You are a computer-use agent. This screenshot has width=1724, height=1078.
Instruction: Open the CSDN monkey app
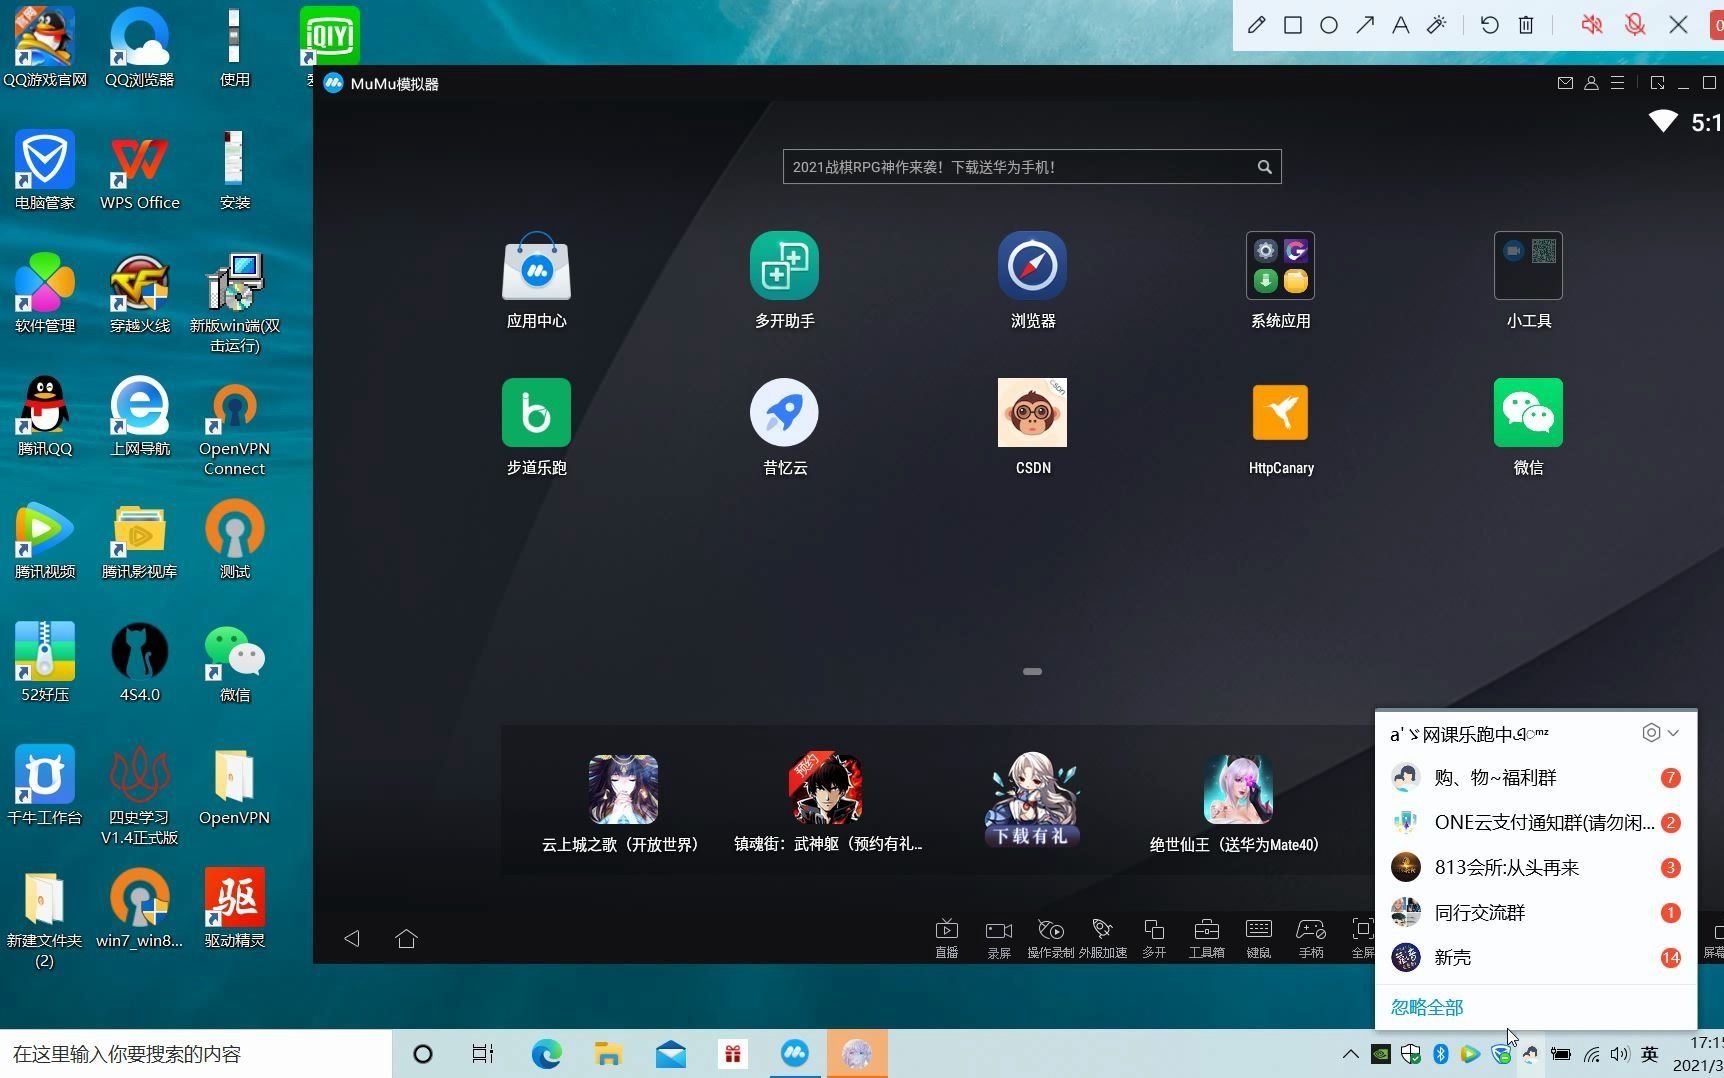point(1032,412)
